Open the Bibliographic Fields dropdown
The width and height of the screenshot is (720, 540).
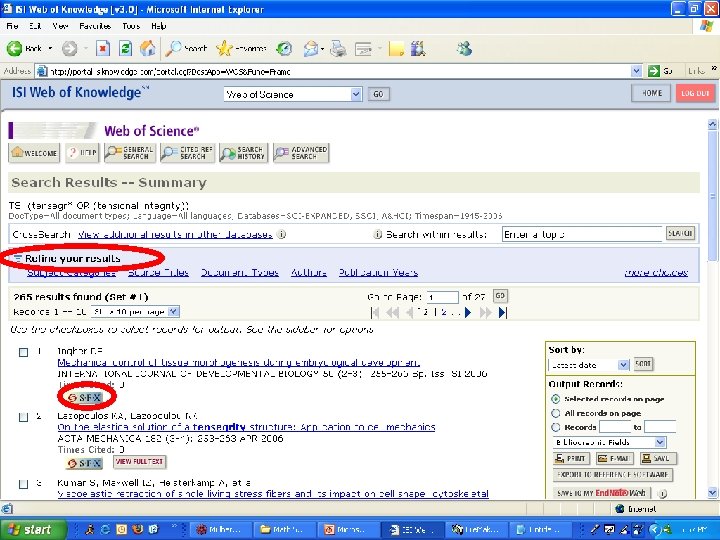point(609,442)
